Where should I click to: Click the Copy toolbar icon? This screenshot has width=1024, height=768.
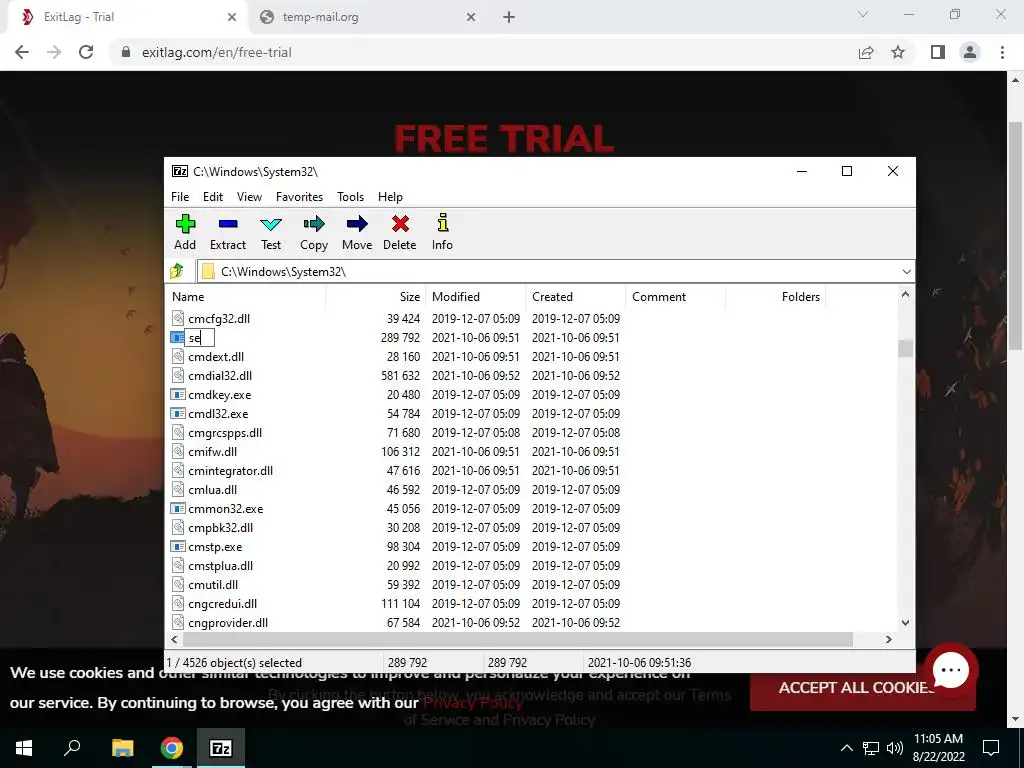pos(314,224)
